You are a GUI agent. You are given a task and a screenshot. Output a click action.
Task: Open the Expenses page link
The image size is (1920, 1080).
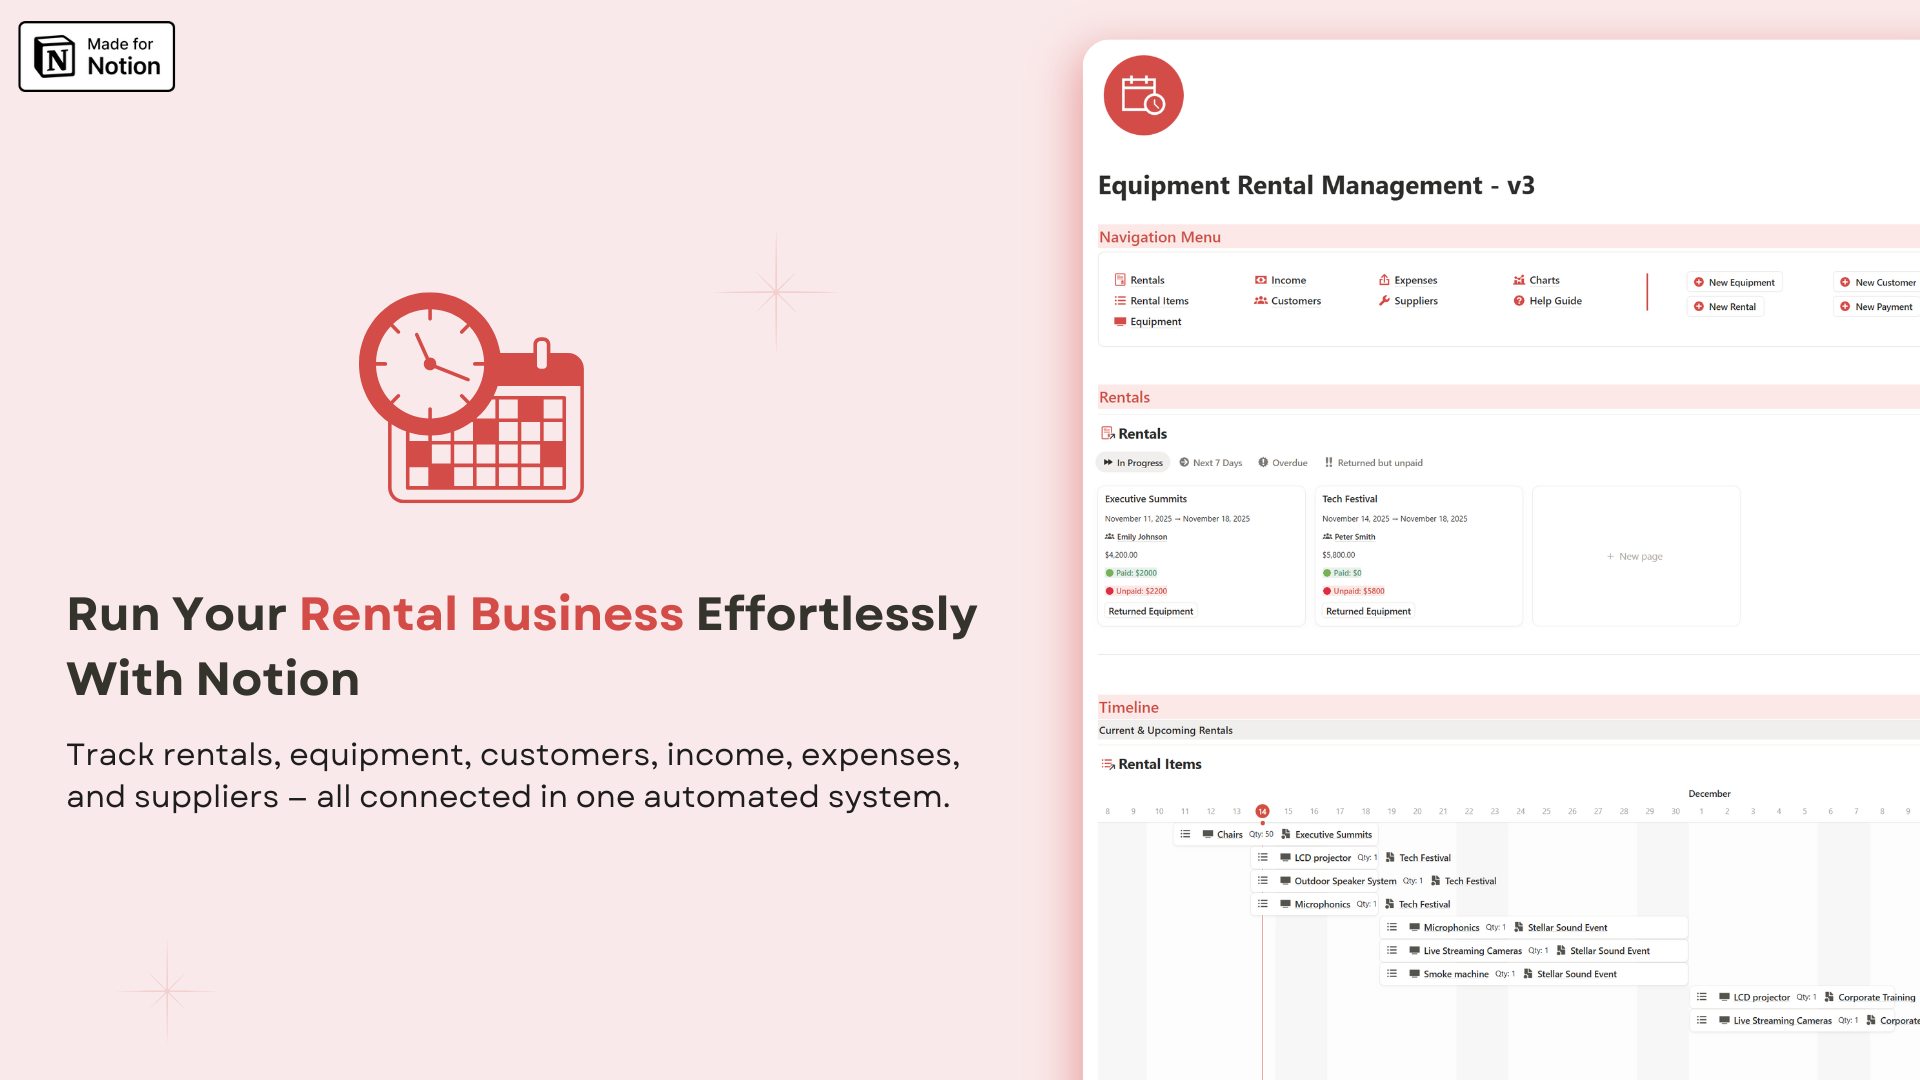click(x=1415, y=280)
